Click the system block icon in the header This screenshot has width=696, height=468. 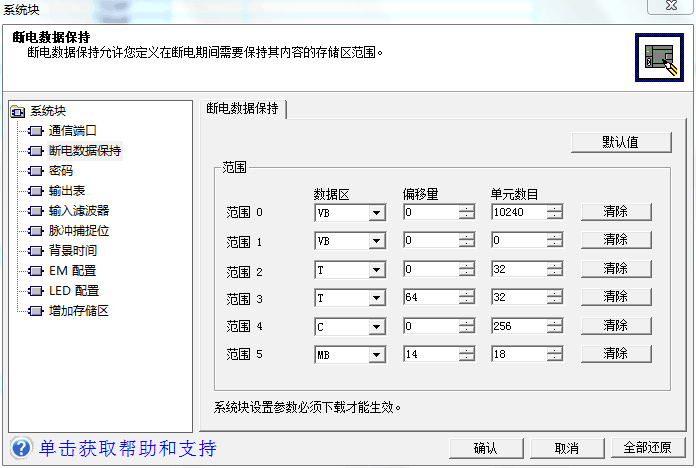pyautogui.click(x=660, y=59)
